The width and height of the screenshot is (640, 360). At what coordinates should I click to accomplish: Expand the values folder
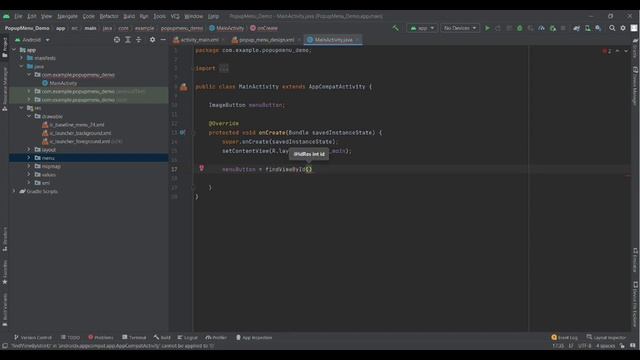(x=29, y=174)
